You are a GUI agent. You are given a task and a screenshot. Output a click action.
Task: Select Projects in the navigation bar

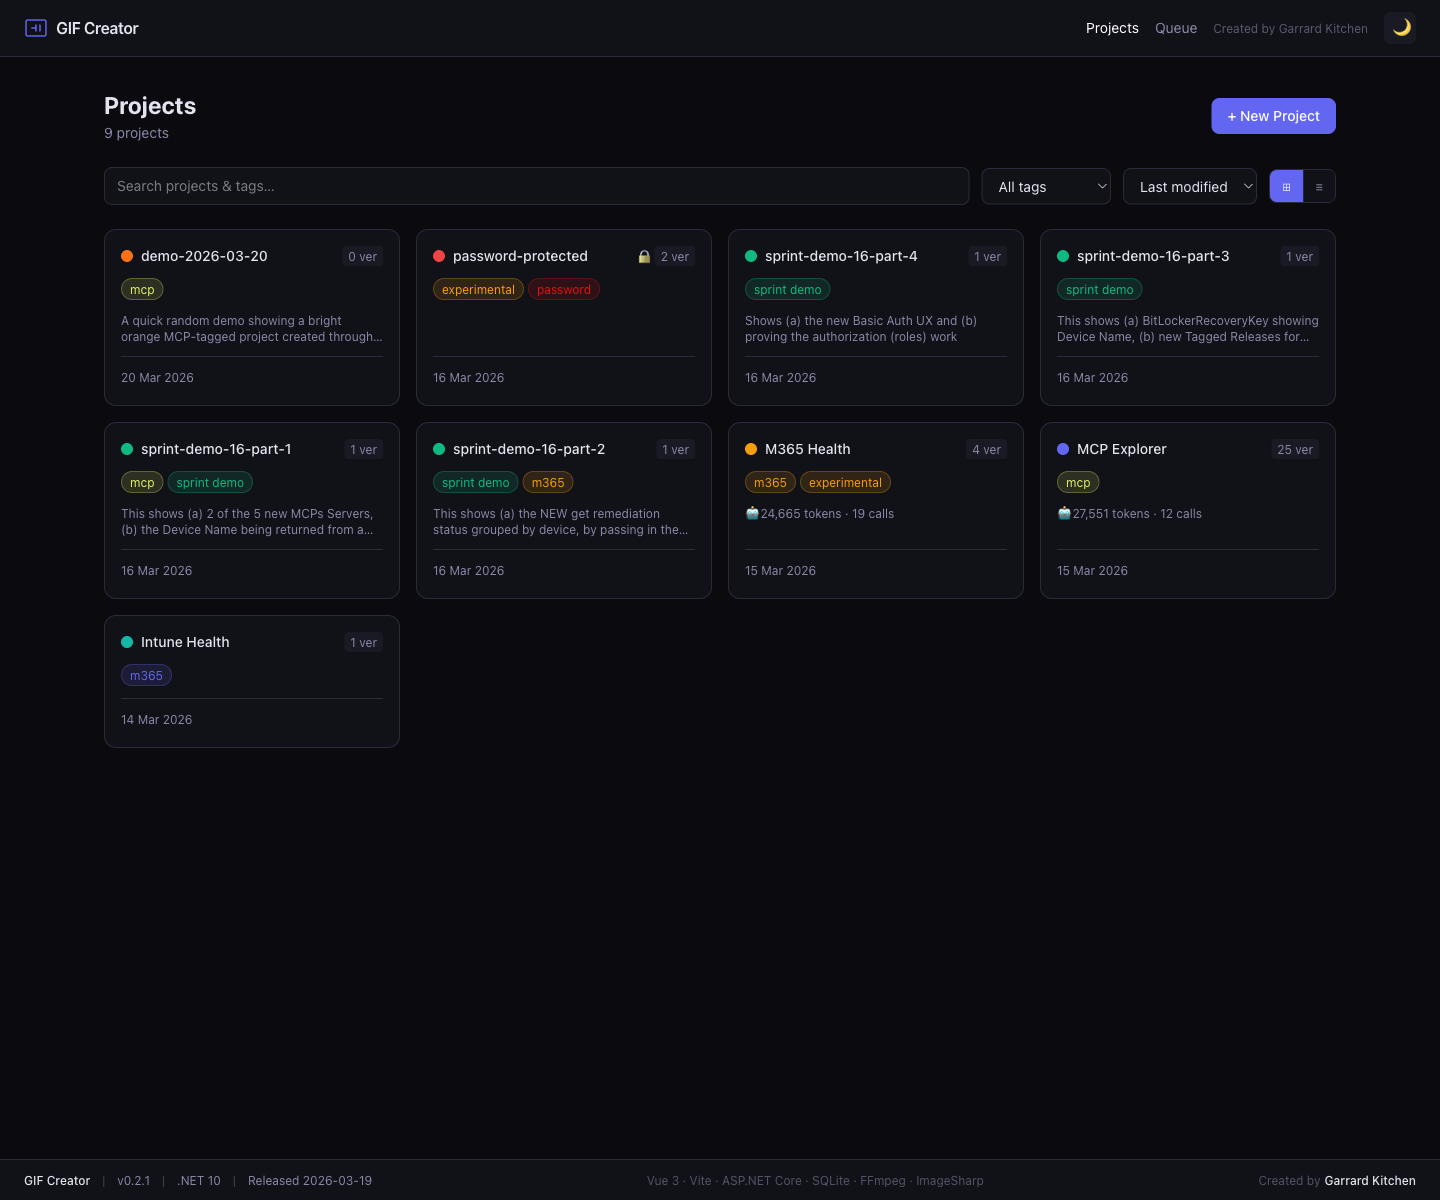(x=1112, y=28)
